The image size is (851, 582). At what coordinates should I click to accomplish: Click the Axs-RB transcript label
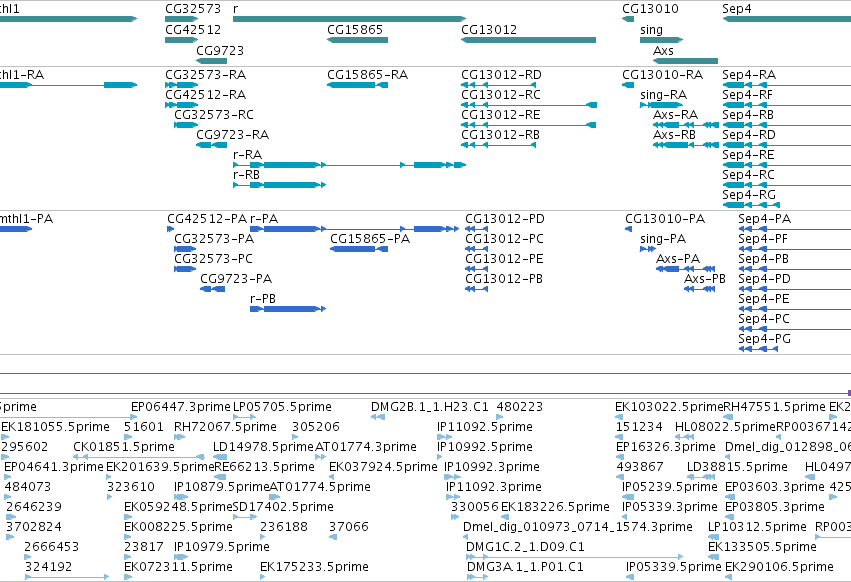[x=674, y=135]
